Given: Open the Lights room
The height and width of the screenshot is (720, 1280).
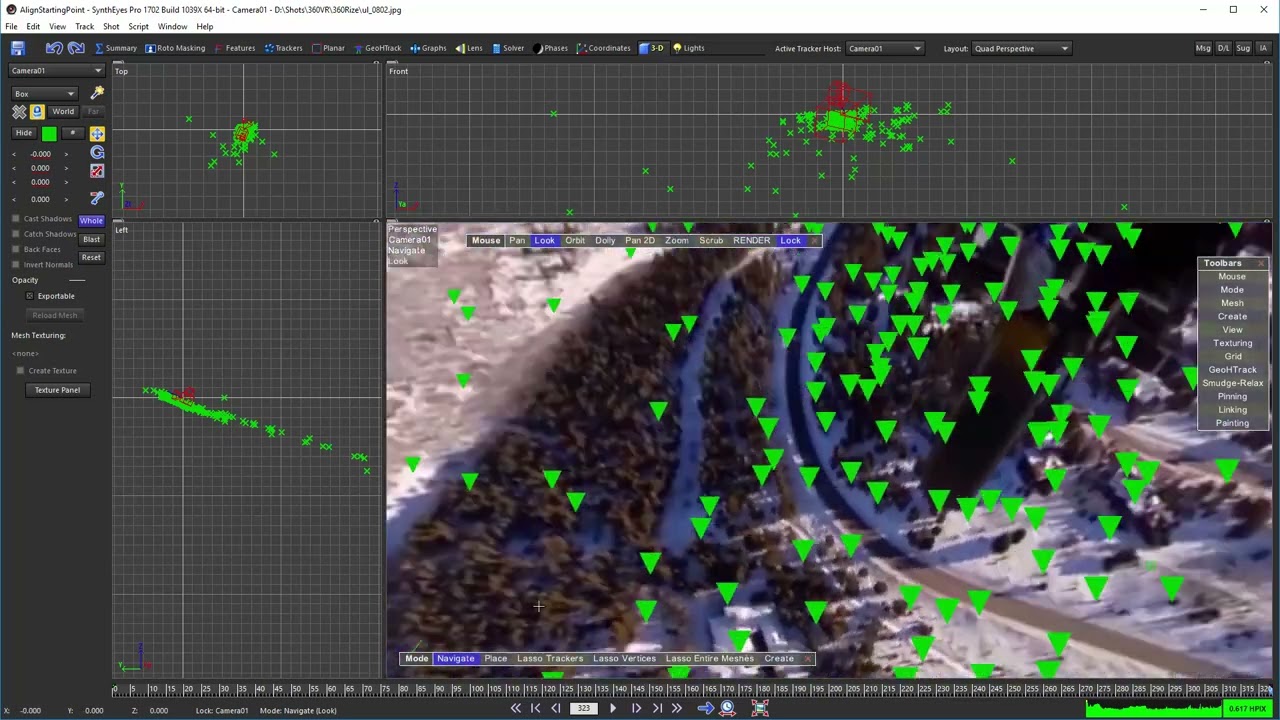Looking at the screenshot, I should coord(688,48).
